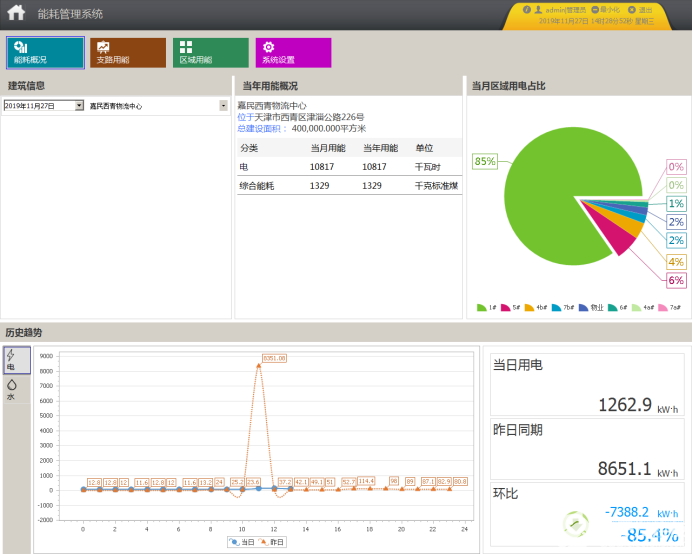This screenshot has height=554, width=693.
Task: Open the 能耗概况 overview tile
Action: click(x=45, y=53)
